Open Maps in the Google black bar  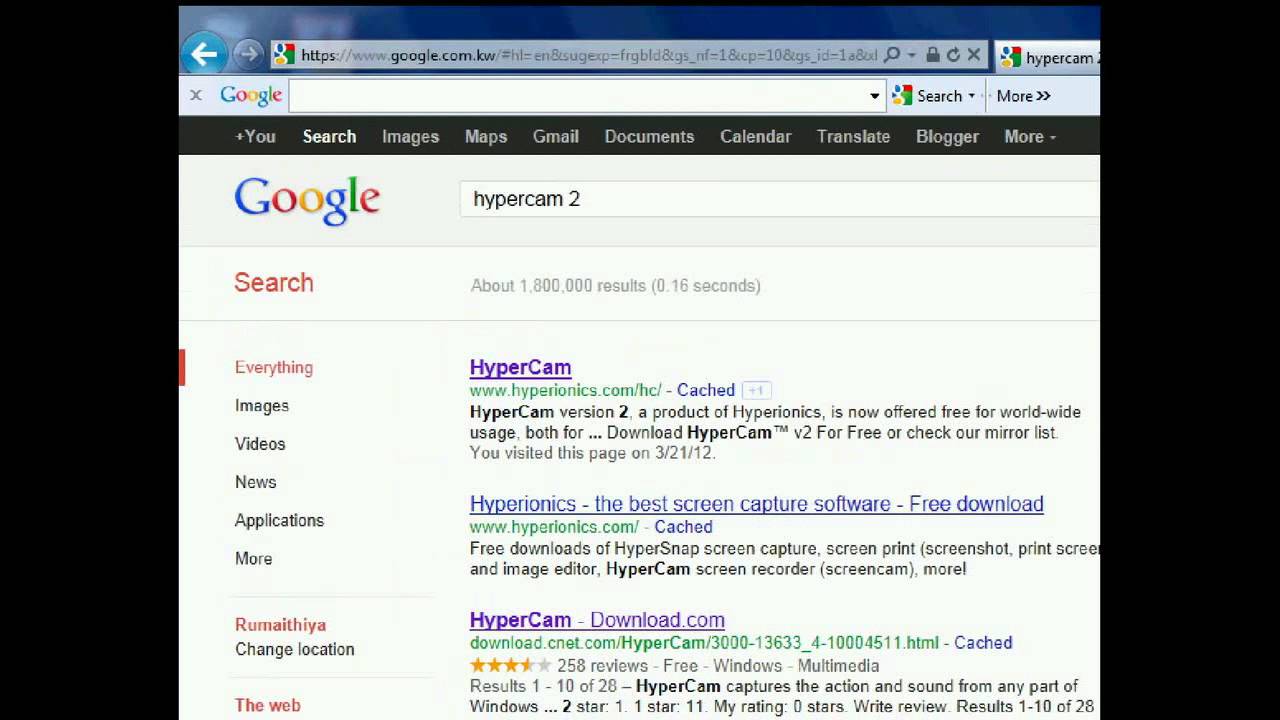tap(486, 137)
